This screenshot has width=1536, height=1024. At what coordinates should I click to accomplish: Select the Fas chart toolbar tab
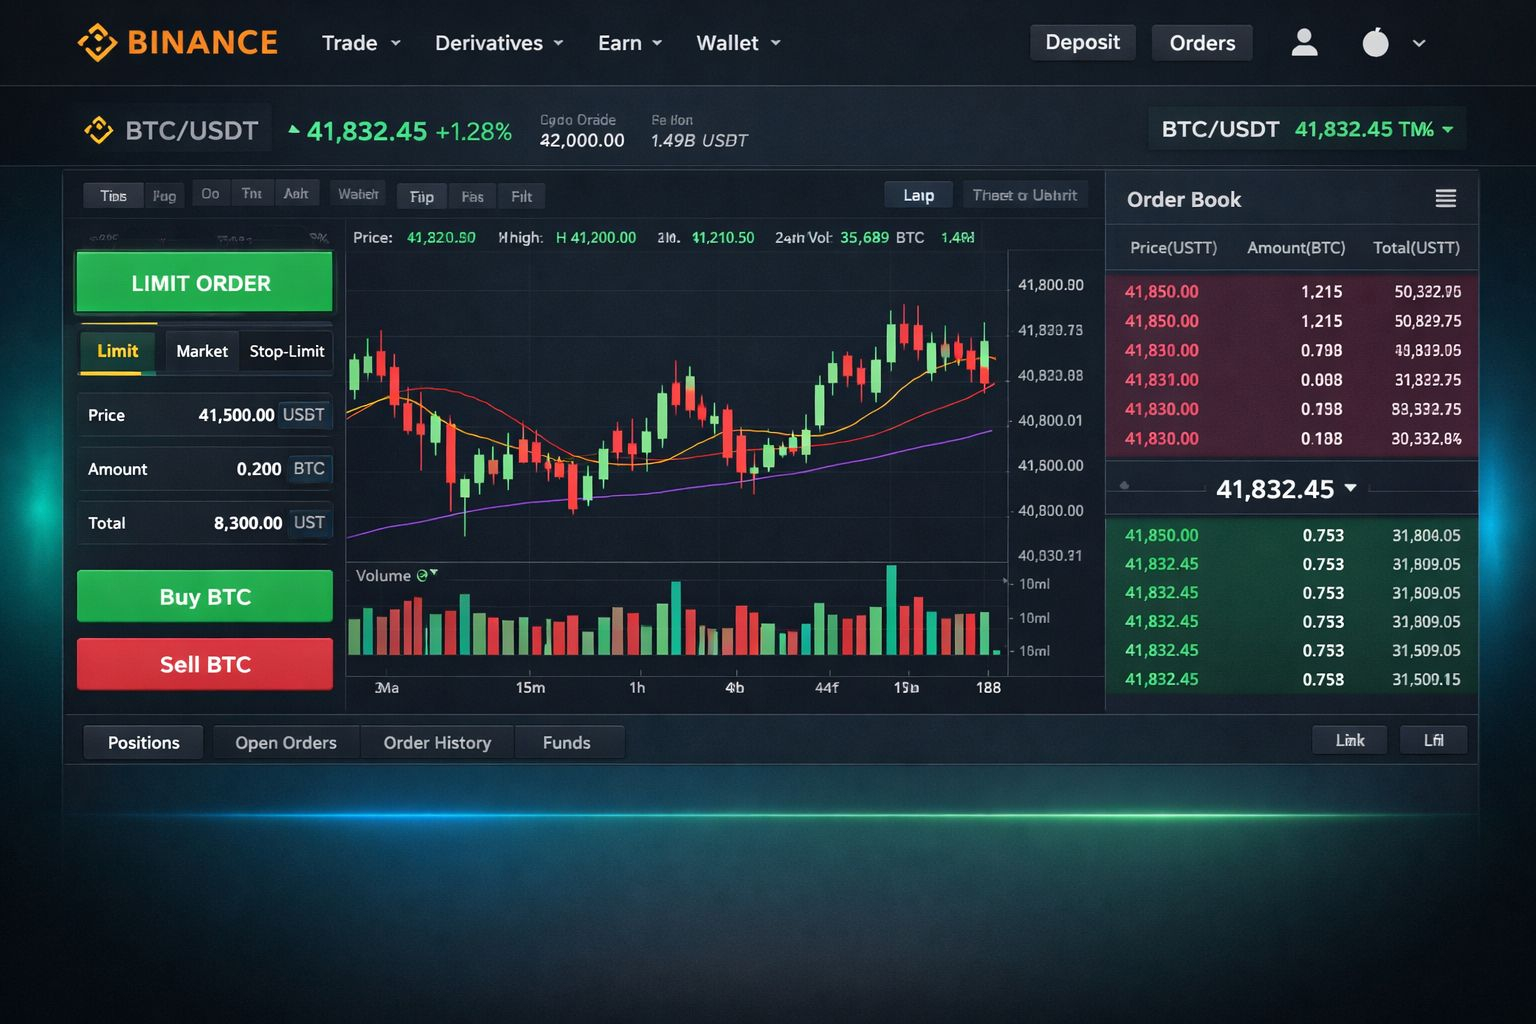472,196
